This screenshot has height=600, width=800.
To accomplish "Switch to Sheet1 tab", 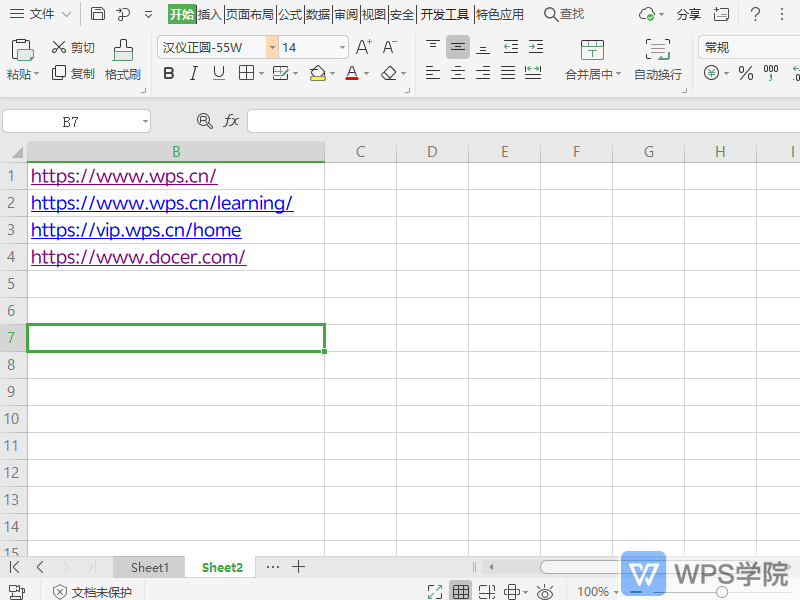I will click(150, 567).
